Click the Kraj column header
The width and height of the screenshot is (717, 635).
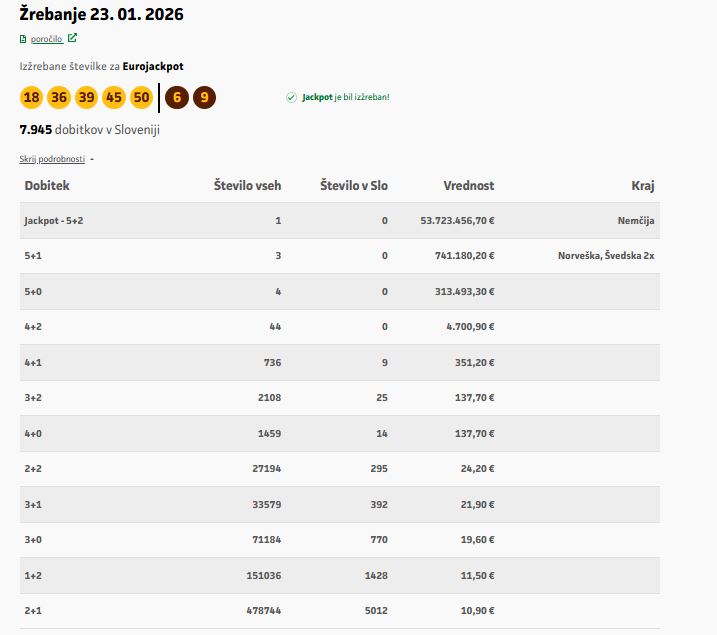coord(642,185)
